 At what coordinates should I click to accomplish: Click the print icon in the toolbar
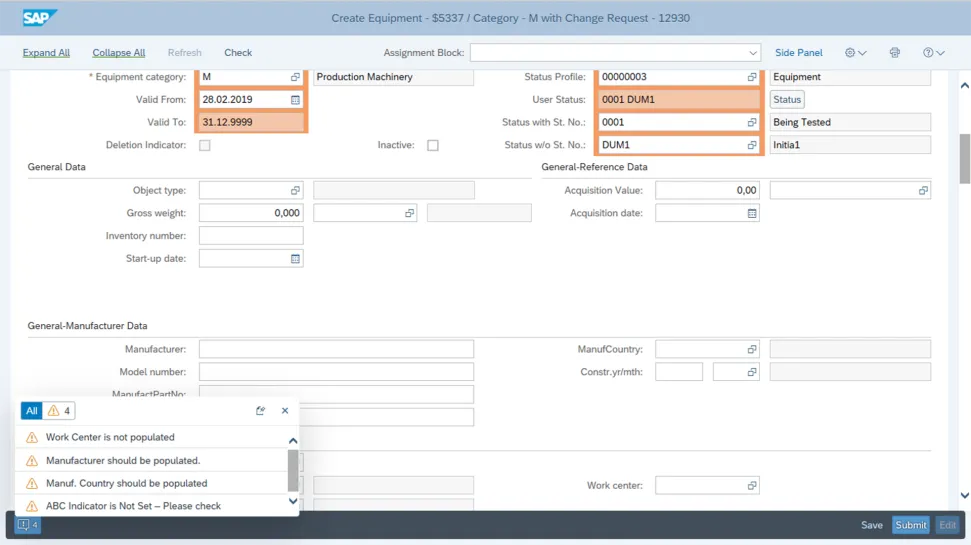[895, 53]
